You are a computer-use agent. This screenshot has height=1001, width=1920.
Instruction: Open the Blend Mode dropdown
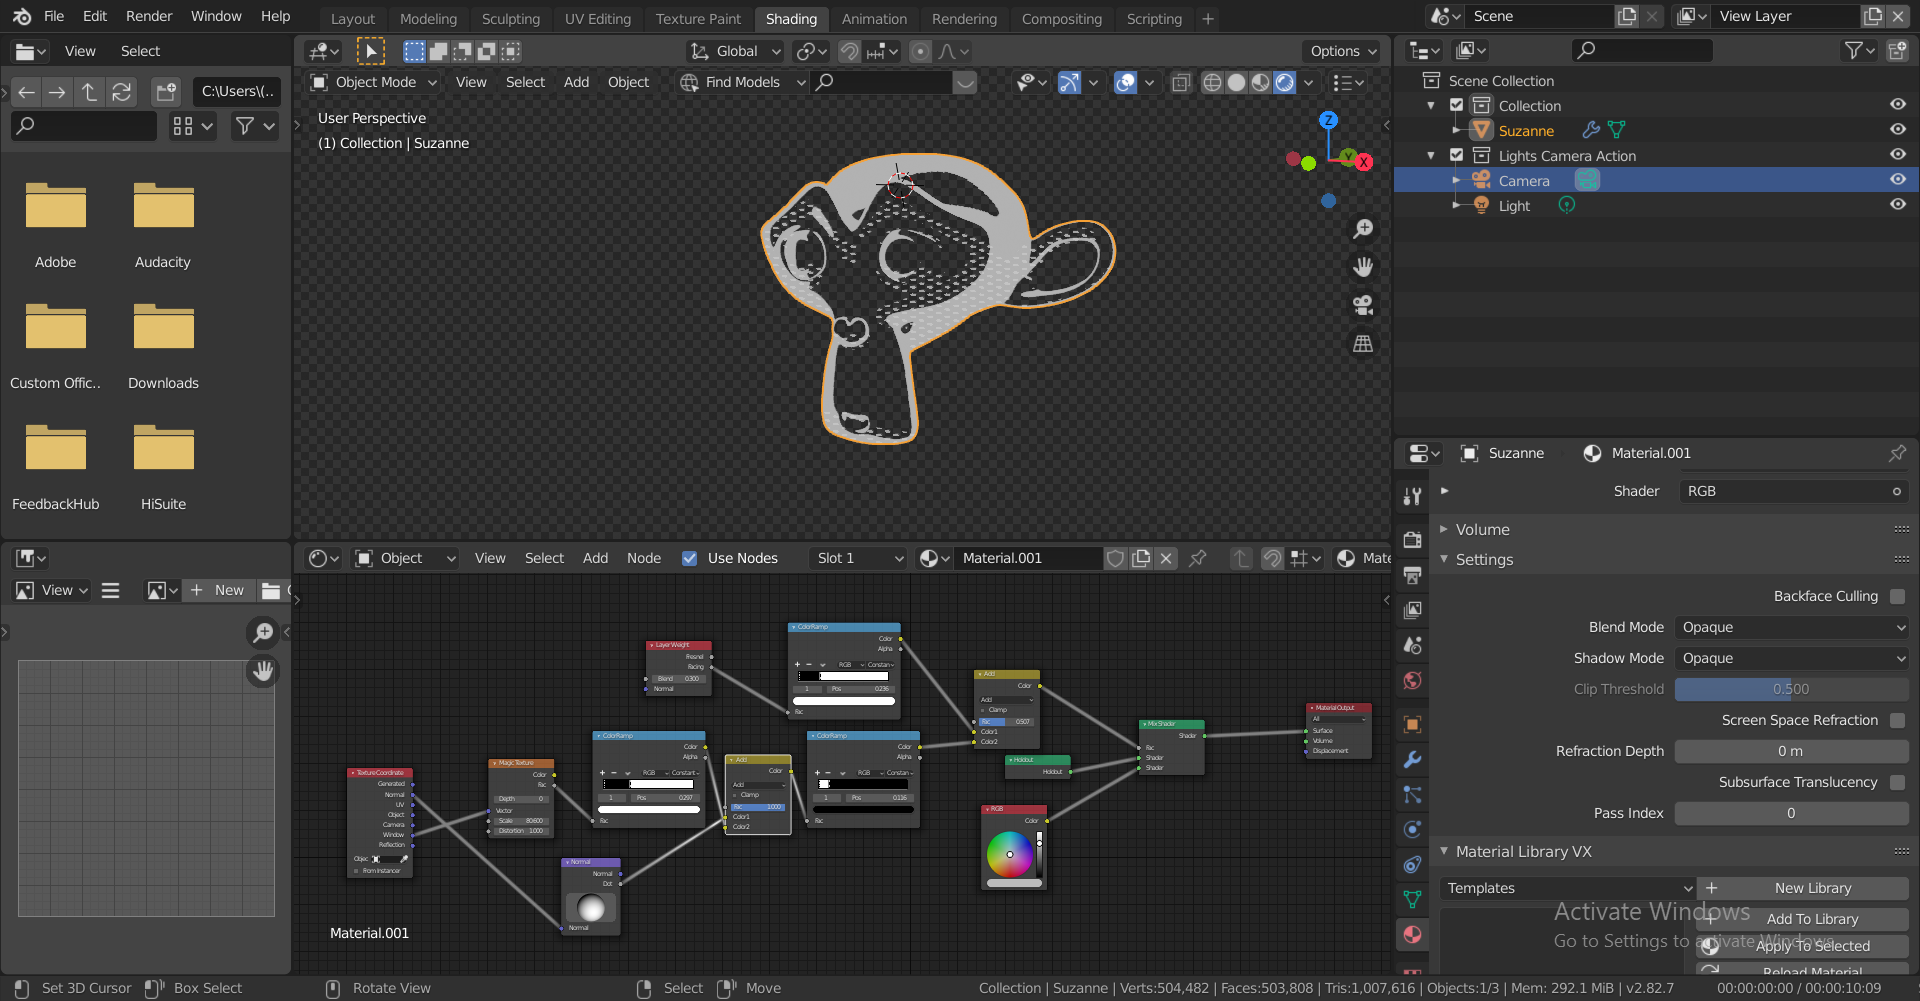click(1792, 627)
